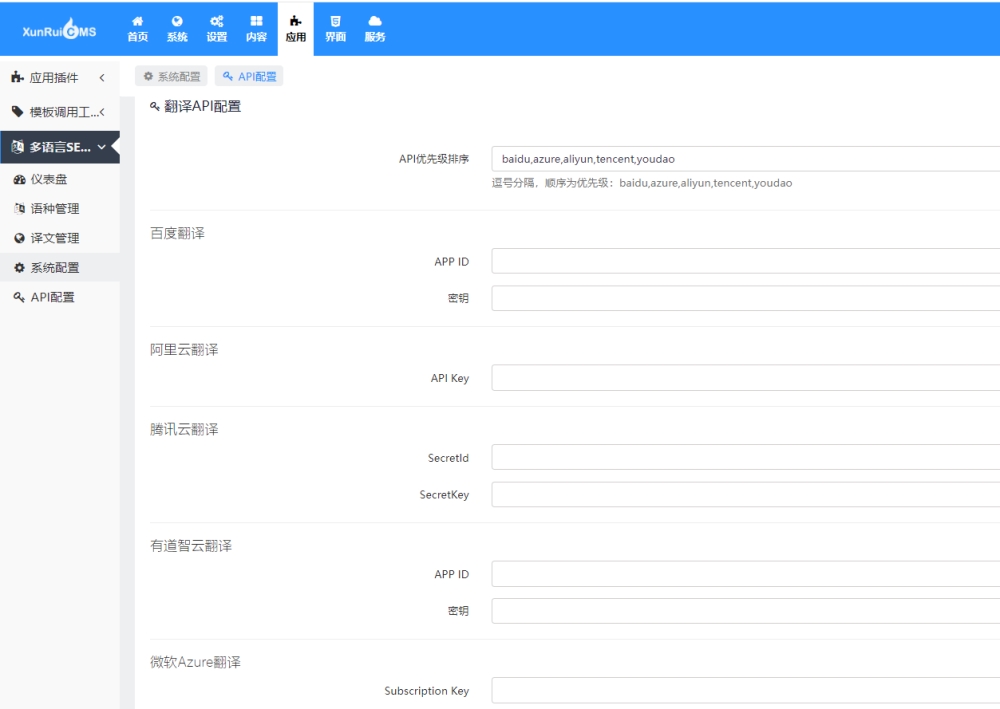Open API配置 in the sidebar
1000x709 pixels.
coord(60,297)
